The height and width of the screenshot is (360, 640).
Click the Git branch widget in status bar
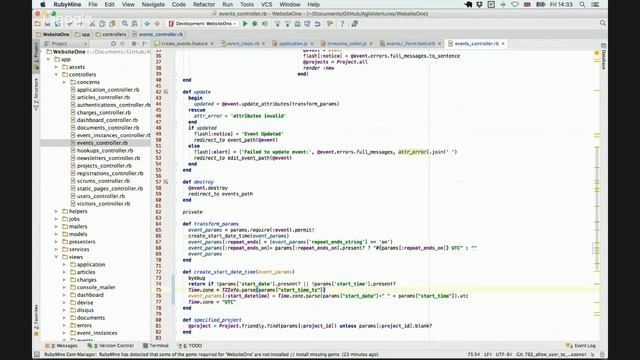551,355
